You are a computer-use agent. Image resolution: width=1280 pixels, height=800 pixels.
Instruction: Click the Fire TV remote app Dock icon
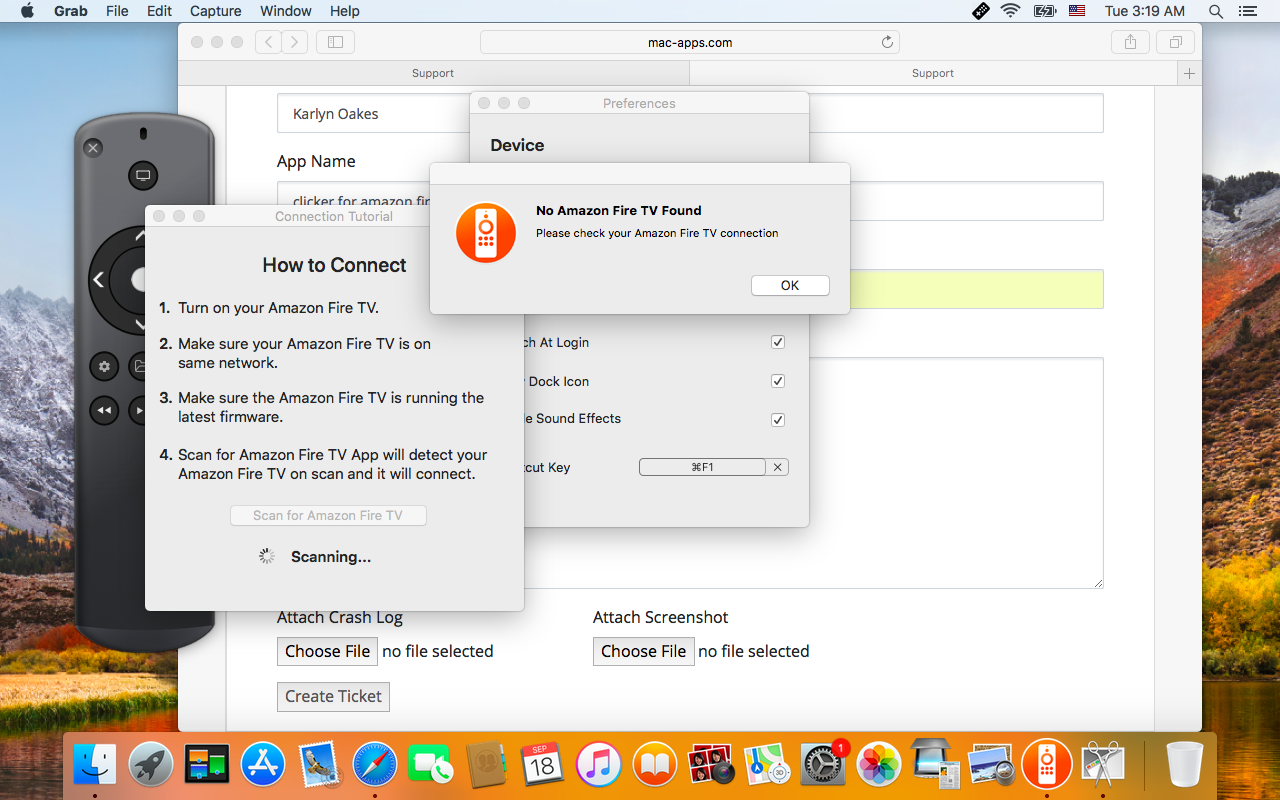pos(1047,765)
